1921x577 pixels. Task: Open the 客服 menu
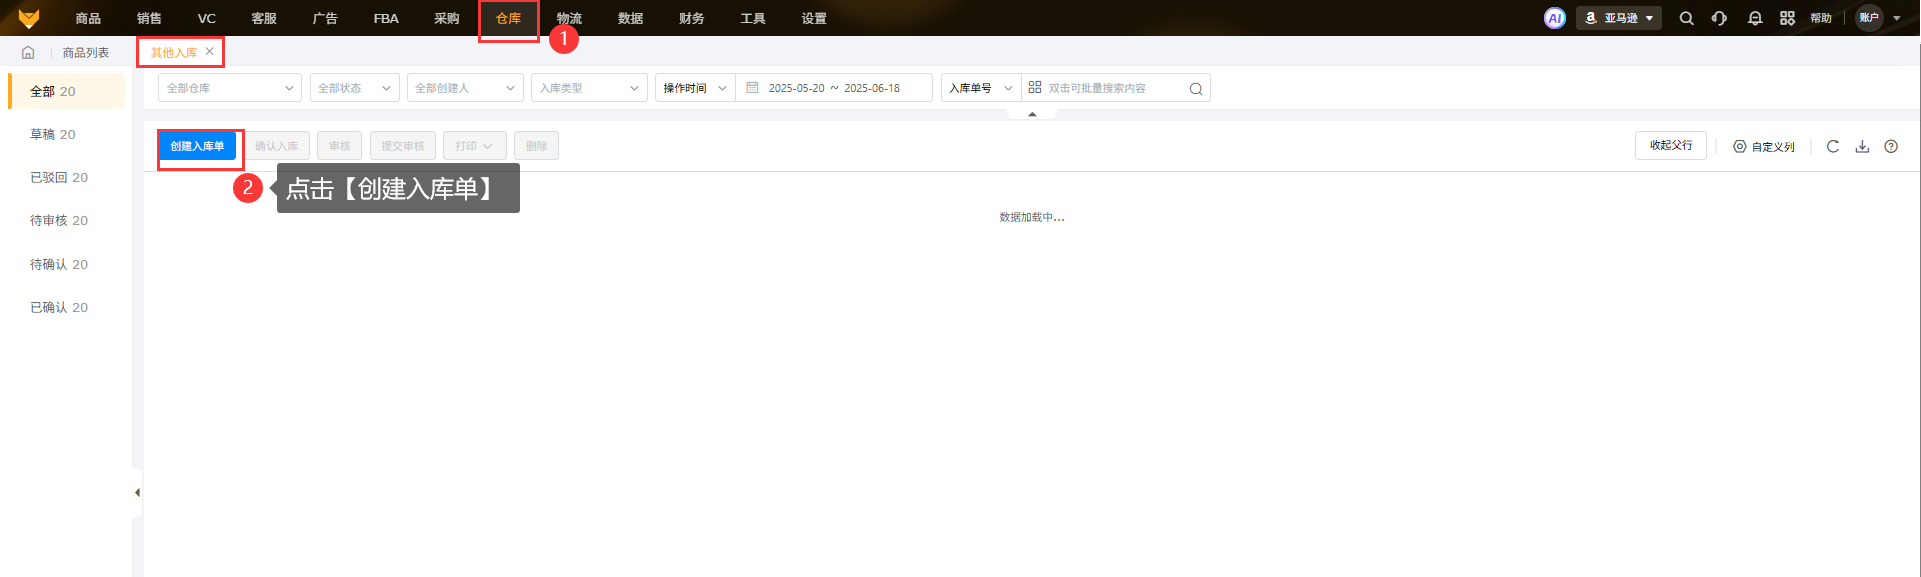264,18
